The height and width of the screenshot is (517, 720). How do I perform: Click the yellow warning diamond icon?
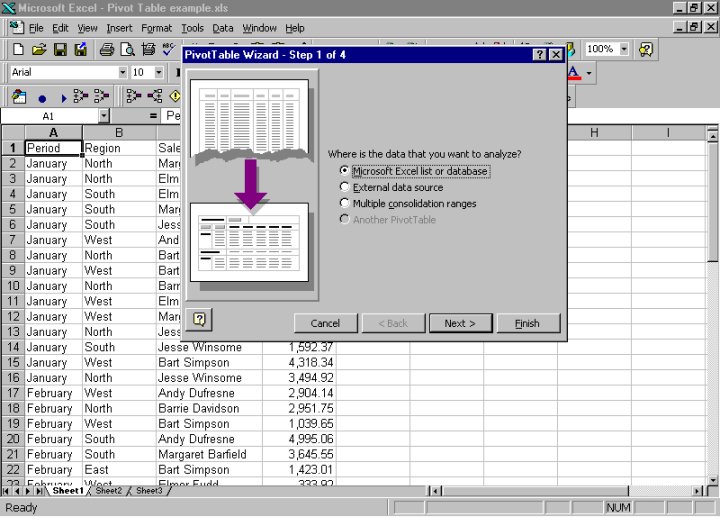[175, 96]
